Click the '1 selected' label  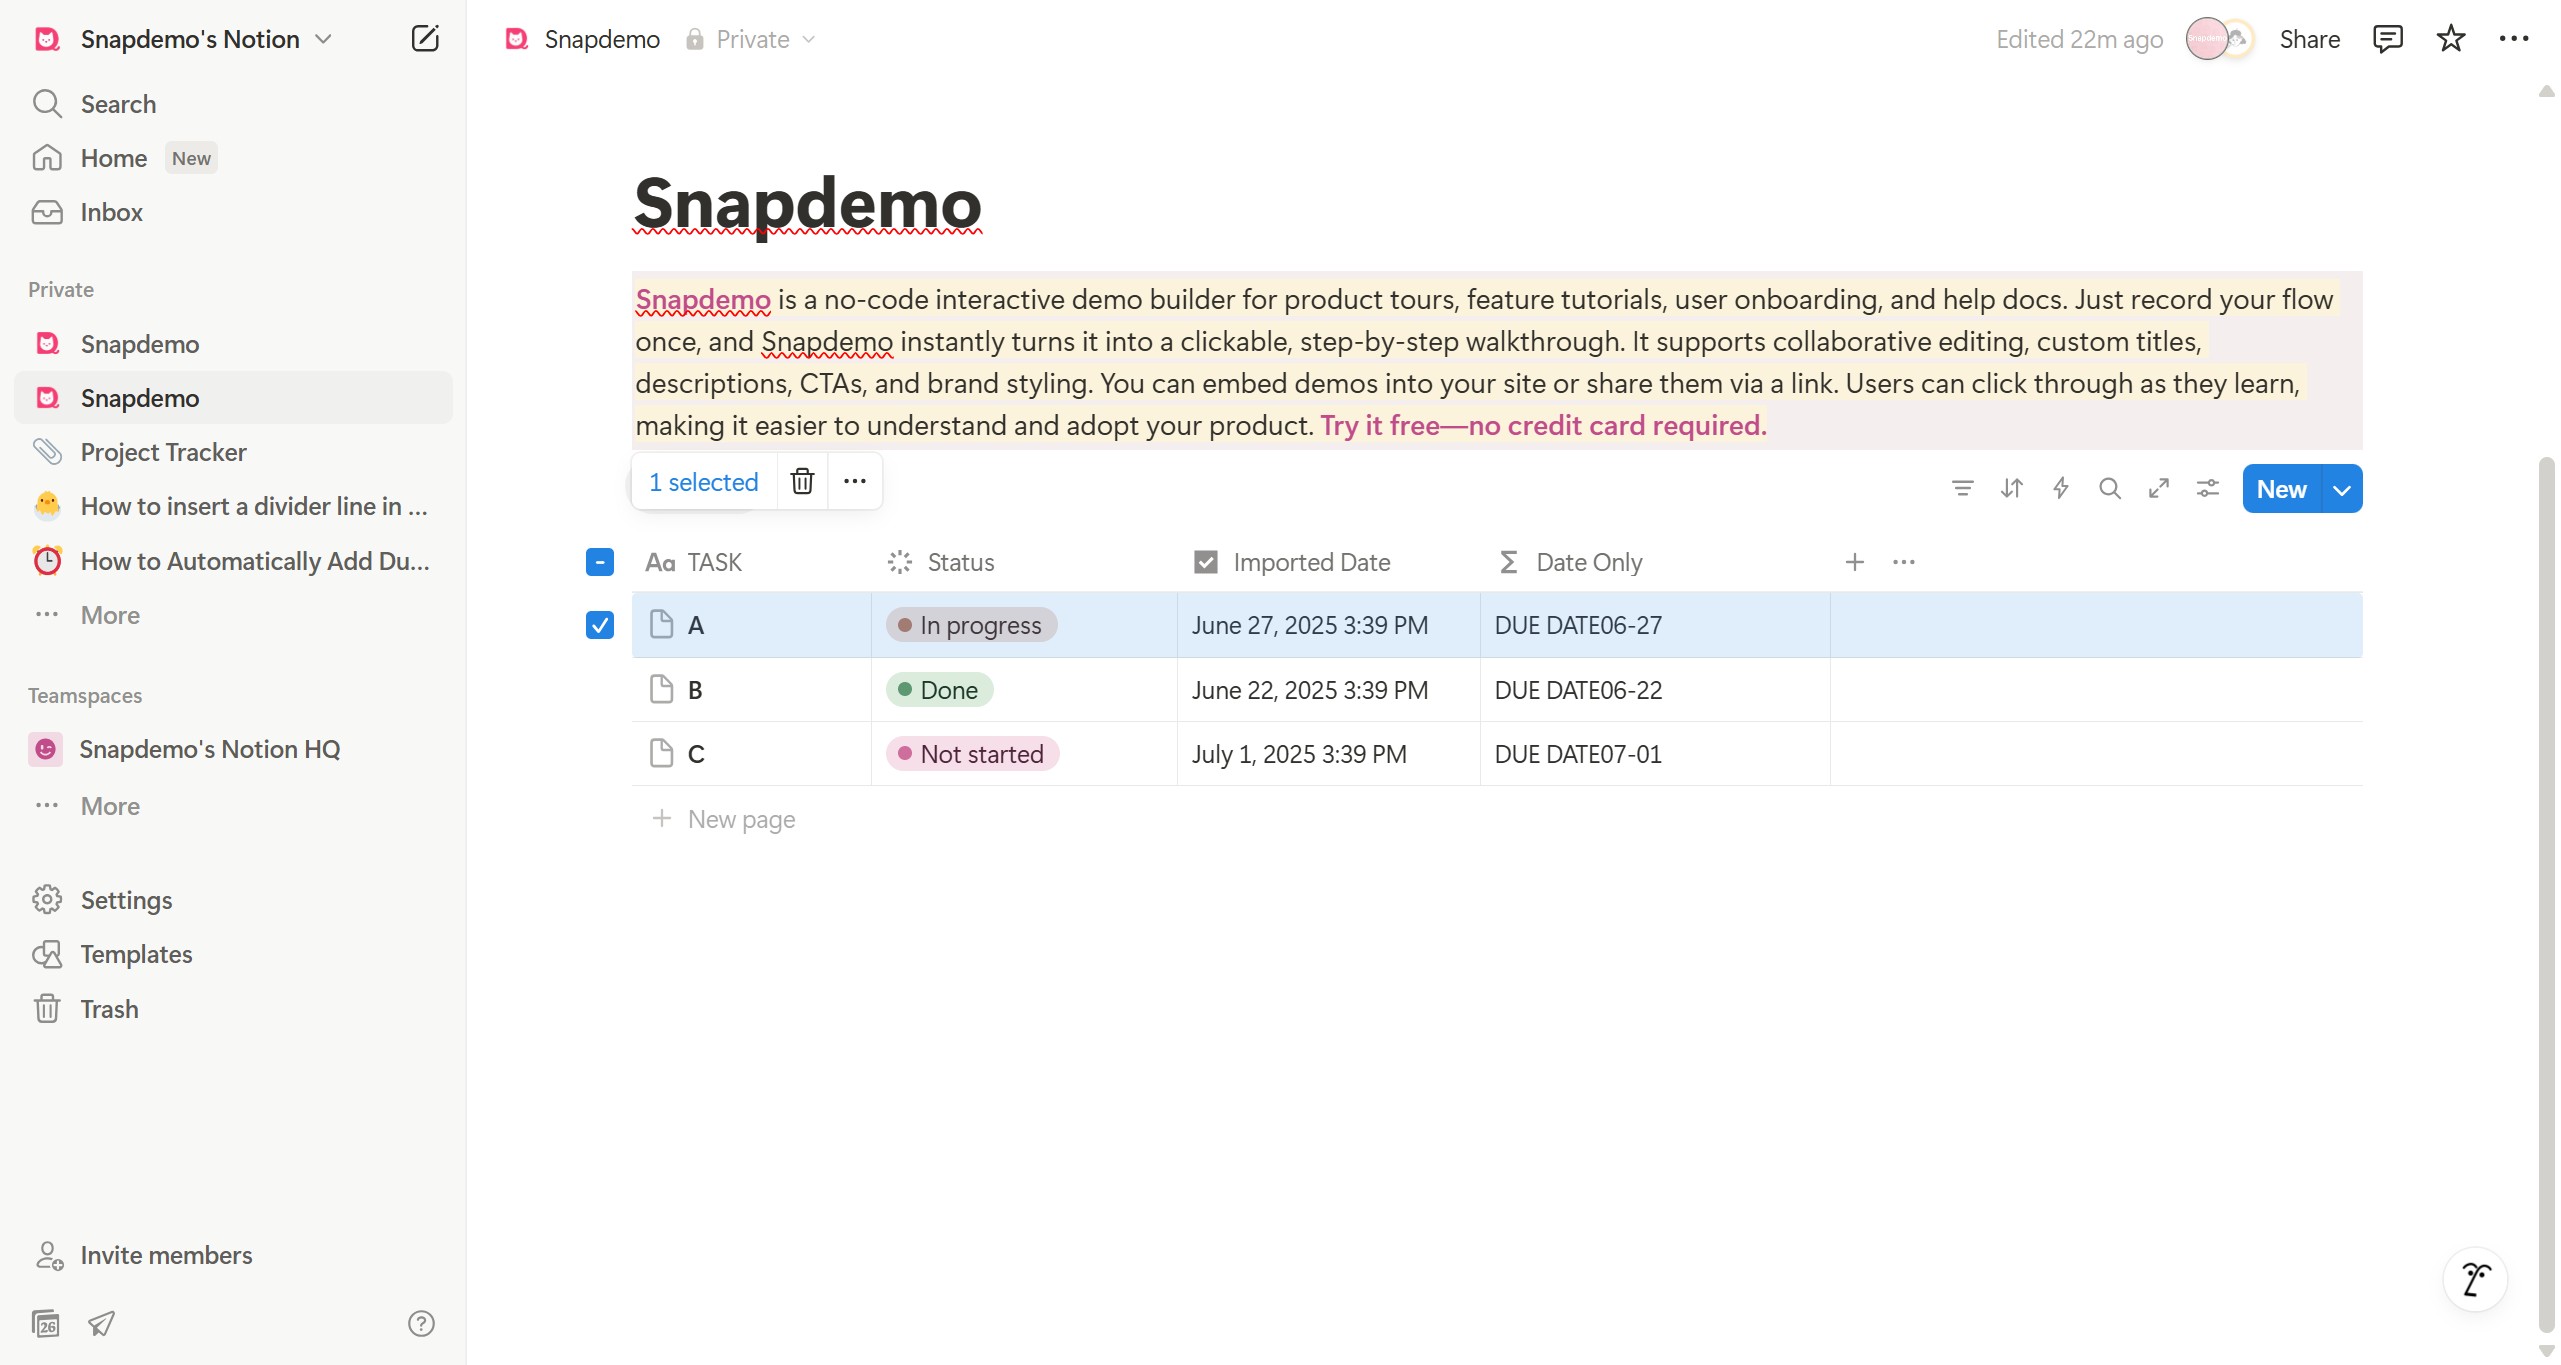tap(704, 482)
